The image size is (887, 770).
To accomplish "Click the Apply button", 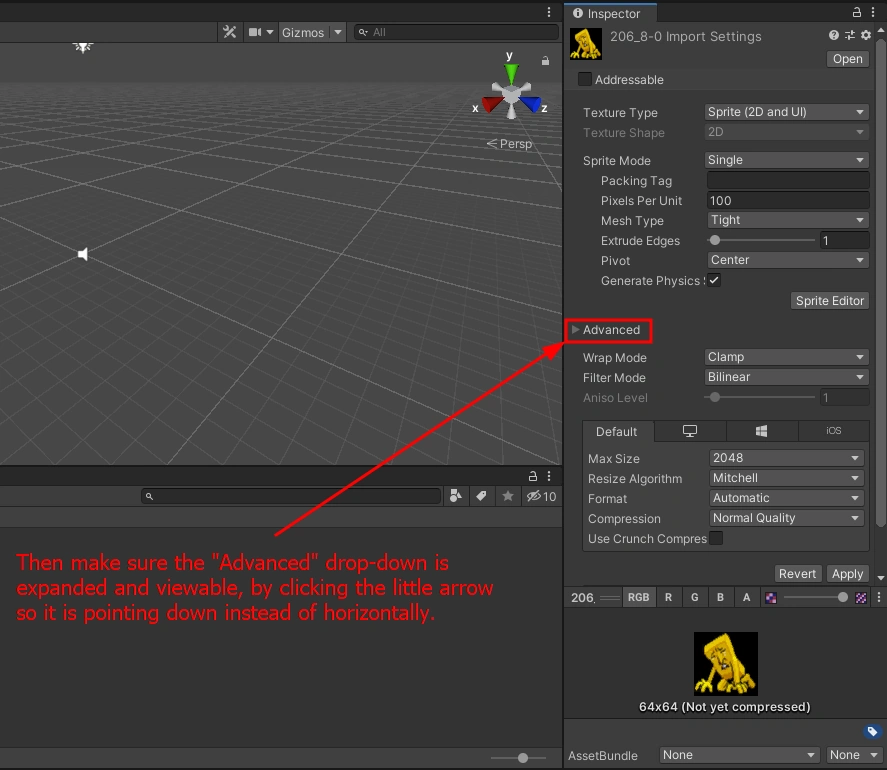I will point(847,574).
